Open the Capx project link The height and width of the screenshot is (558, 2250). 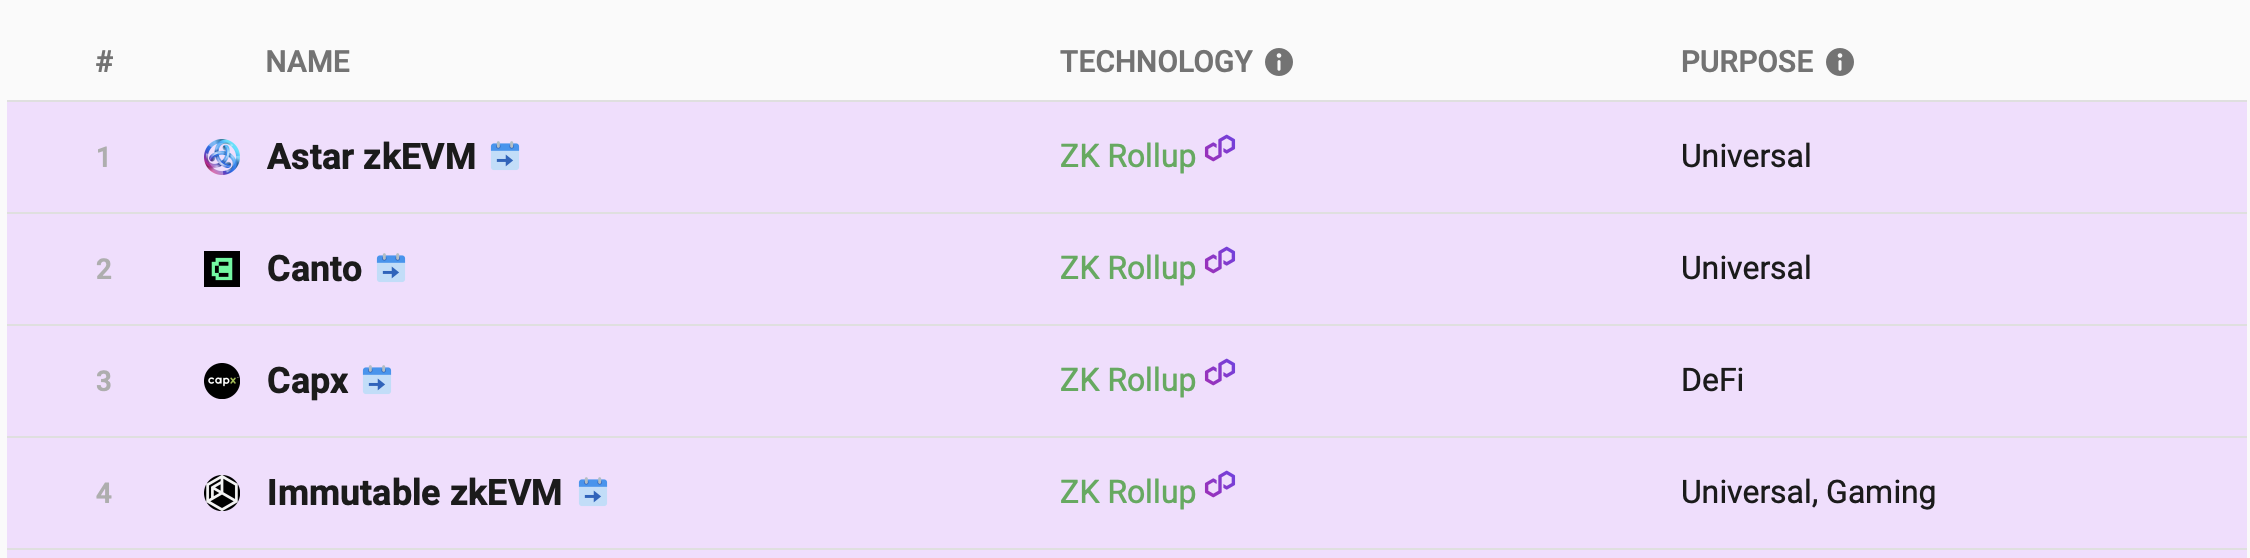[x=307, y=381]
